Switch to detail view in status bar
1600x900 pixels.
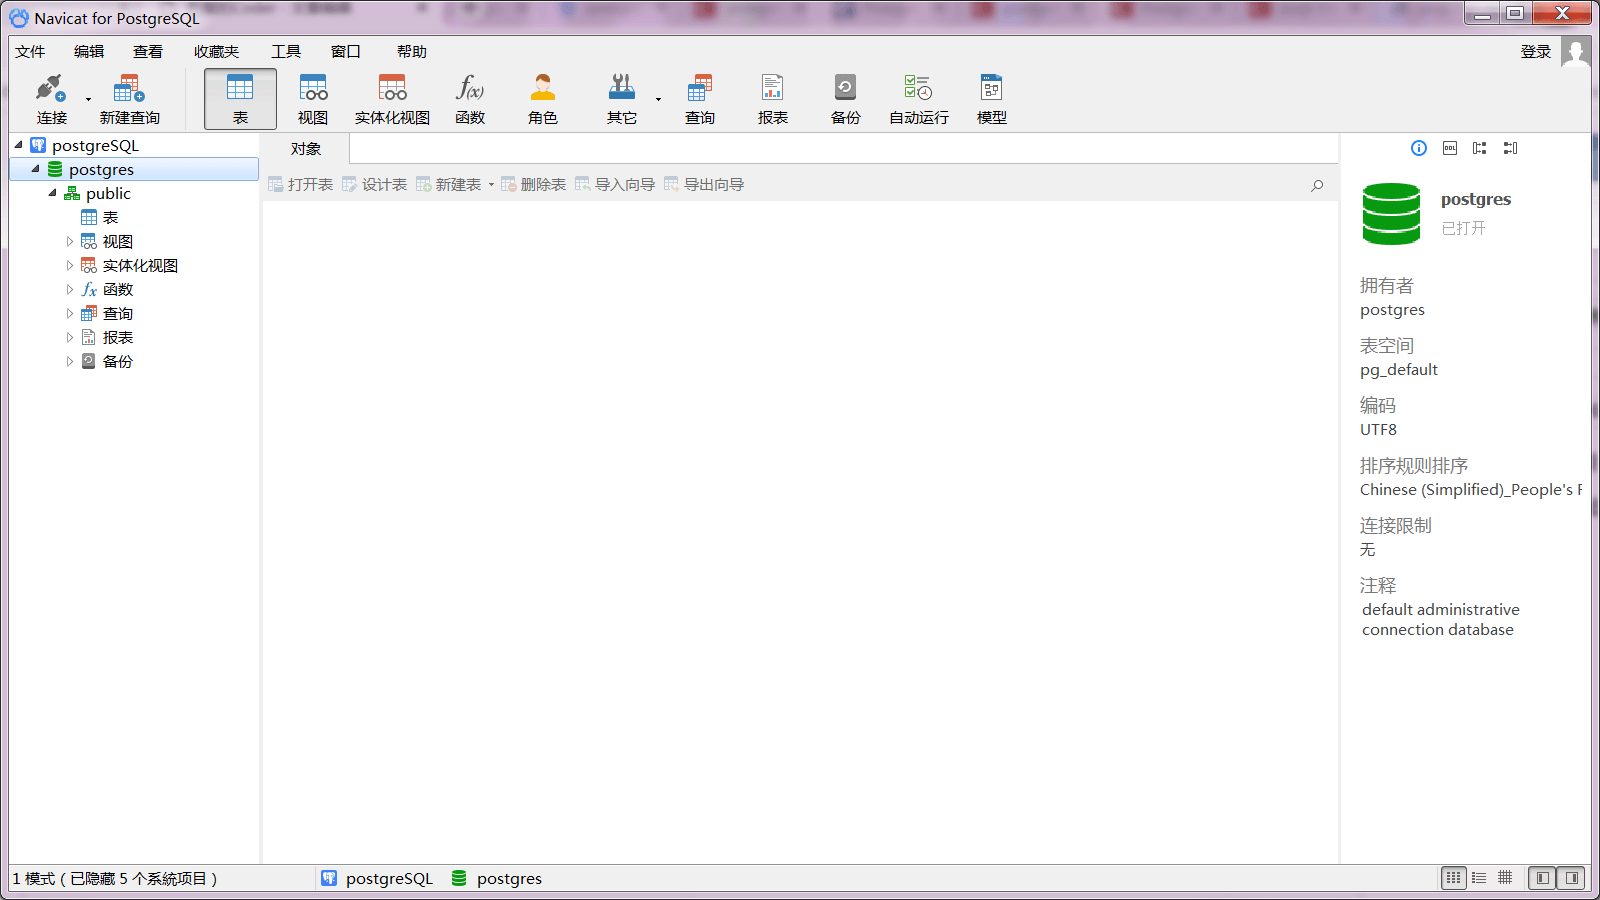coord(1479,878)
